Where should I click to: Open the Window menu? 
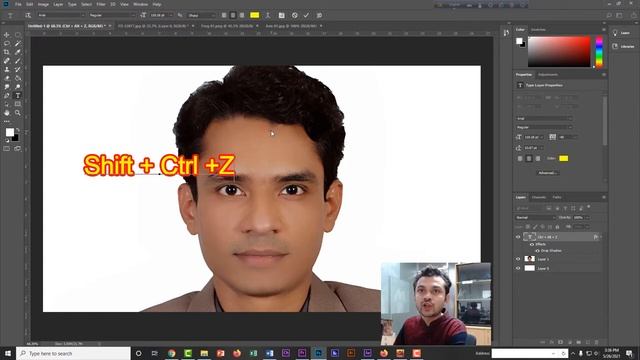[140, 4]
